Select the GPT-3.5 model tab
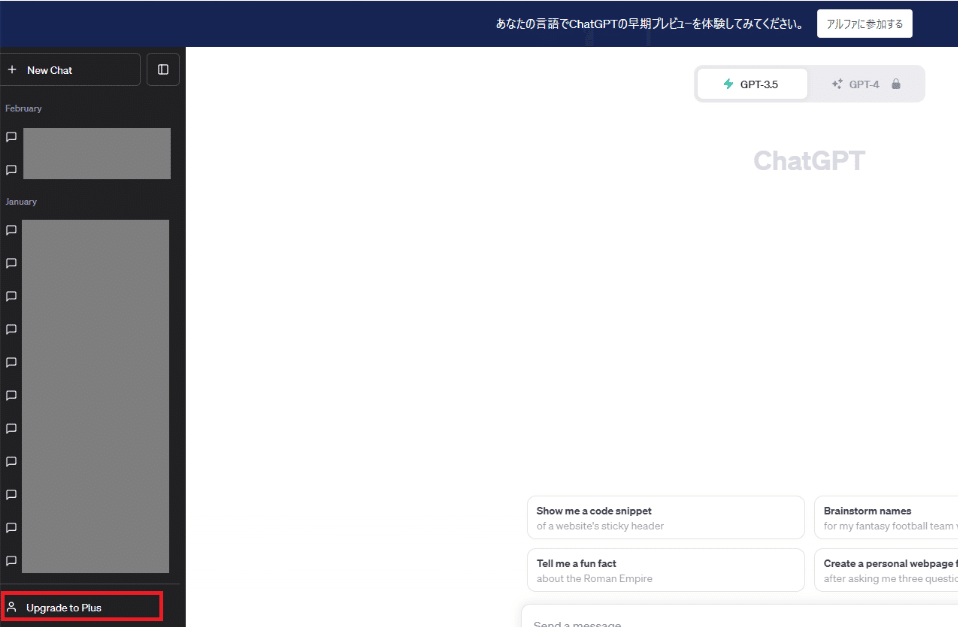The width and height of the screenshot is (958, 627). (752, 84)
